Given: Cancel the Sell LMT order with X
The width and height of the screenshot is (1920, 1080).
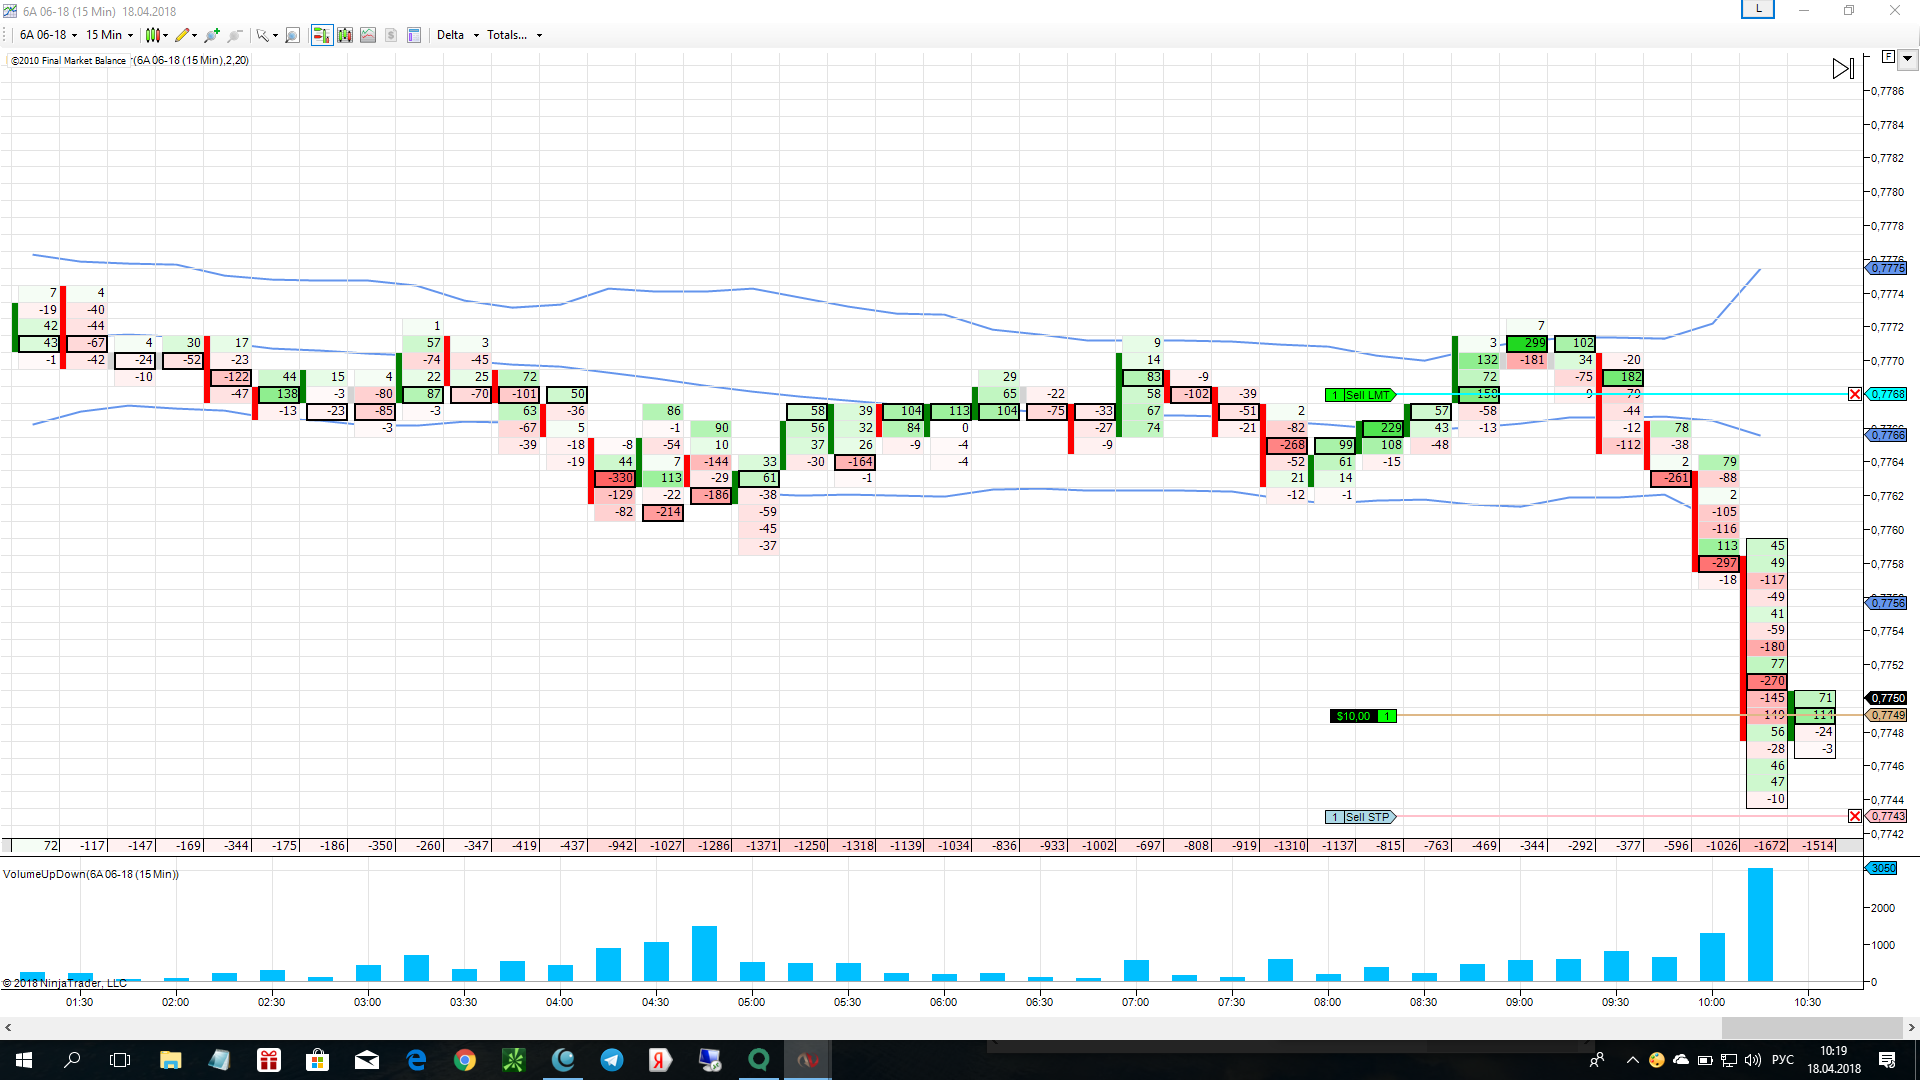Looking at the screenshot, I should click(x=1855, y=394).
